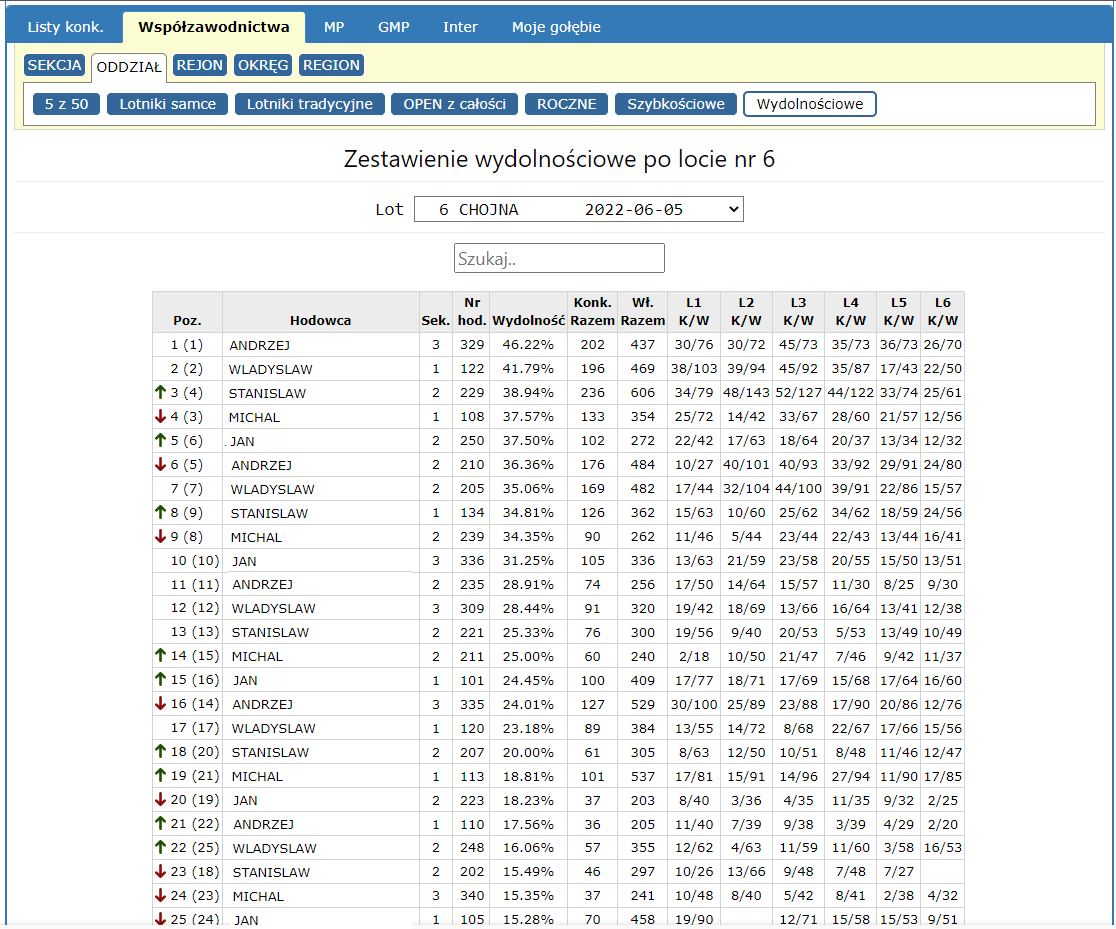Click the 5 z 50 button
Screen dimensions: 1116x929
[66, 104]
